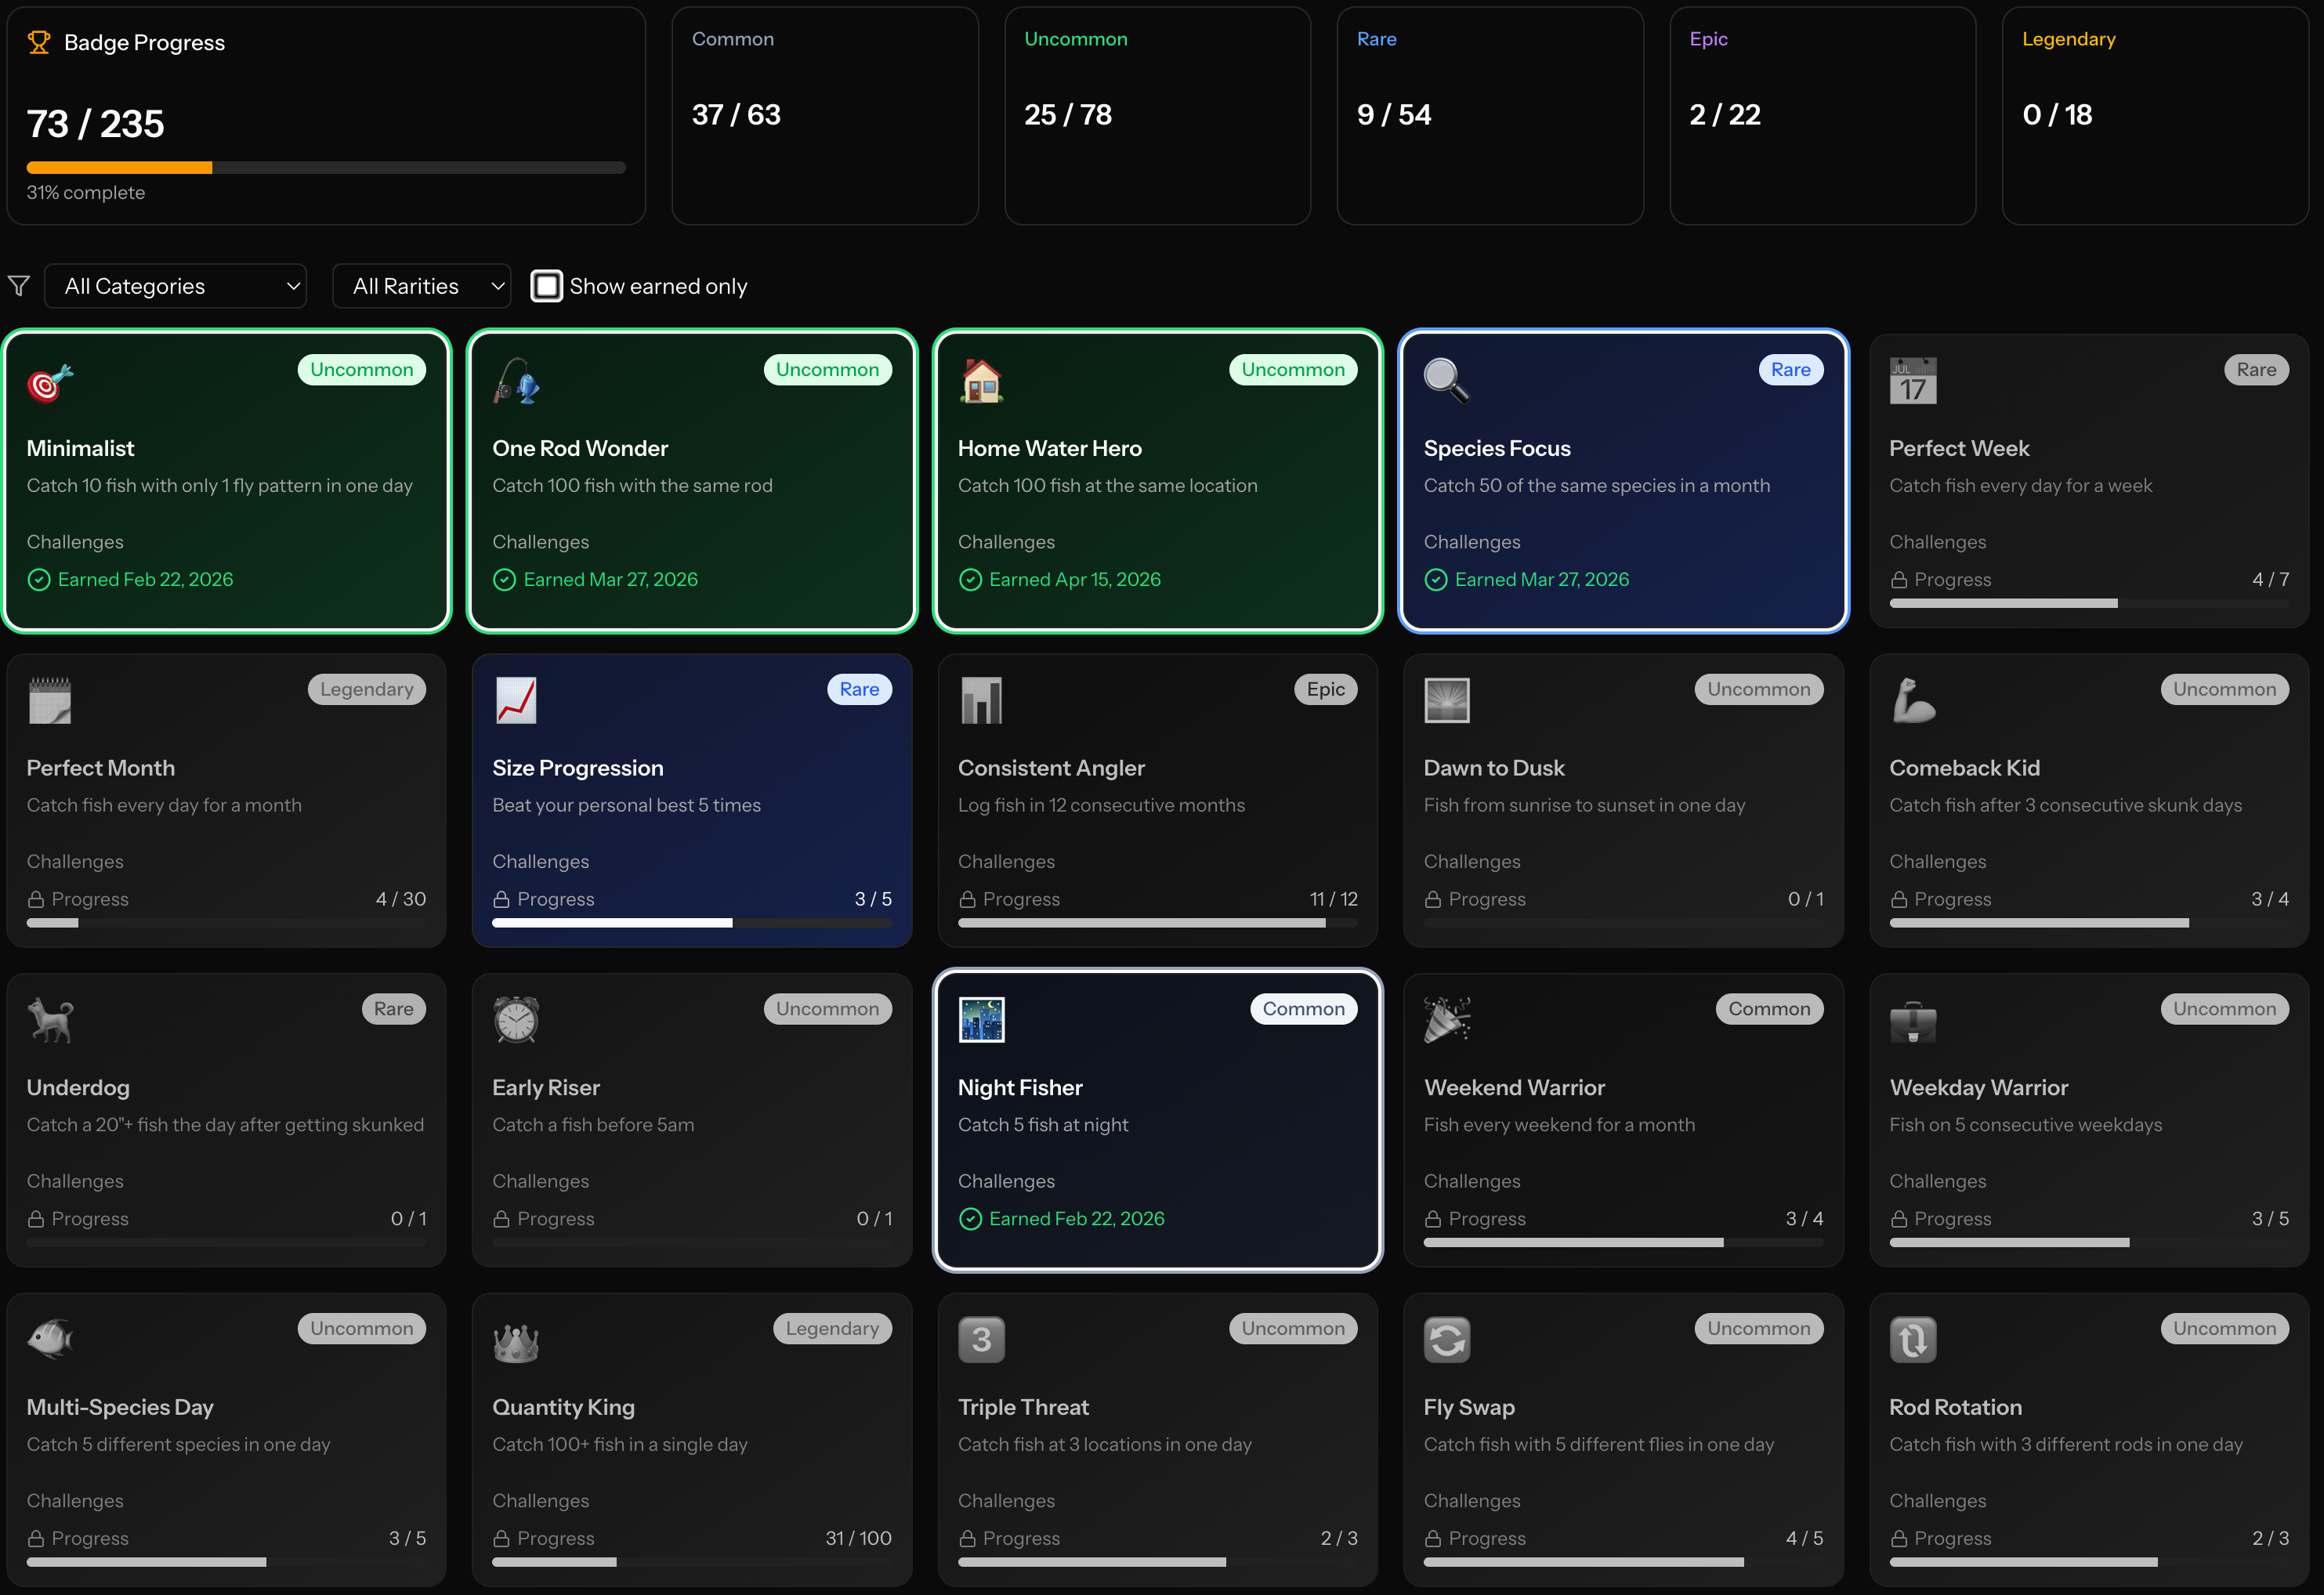
Task: Click the Species Focus magnifying glass icon
Action: click(x=1446, y=381)
